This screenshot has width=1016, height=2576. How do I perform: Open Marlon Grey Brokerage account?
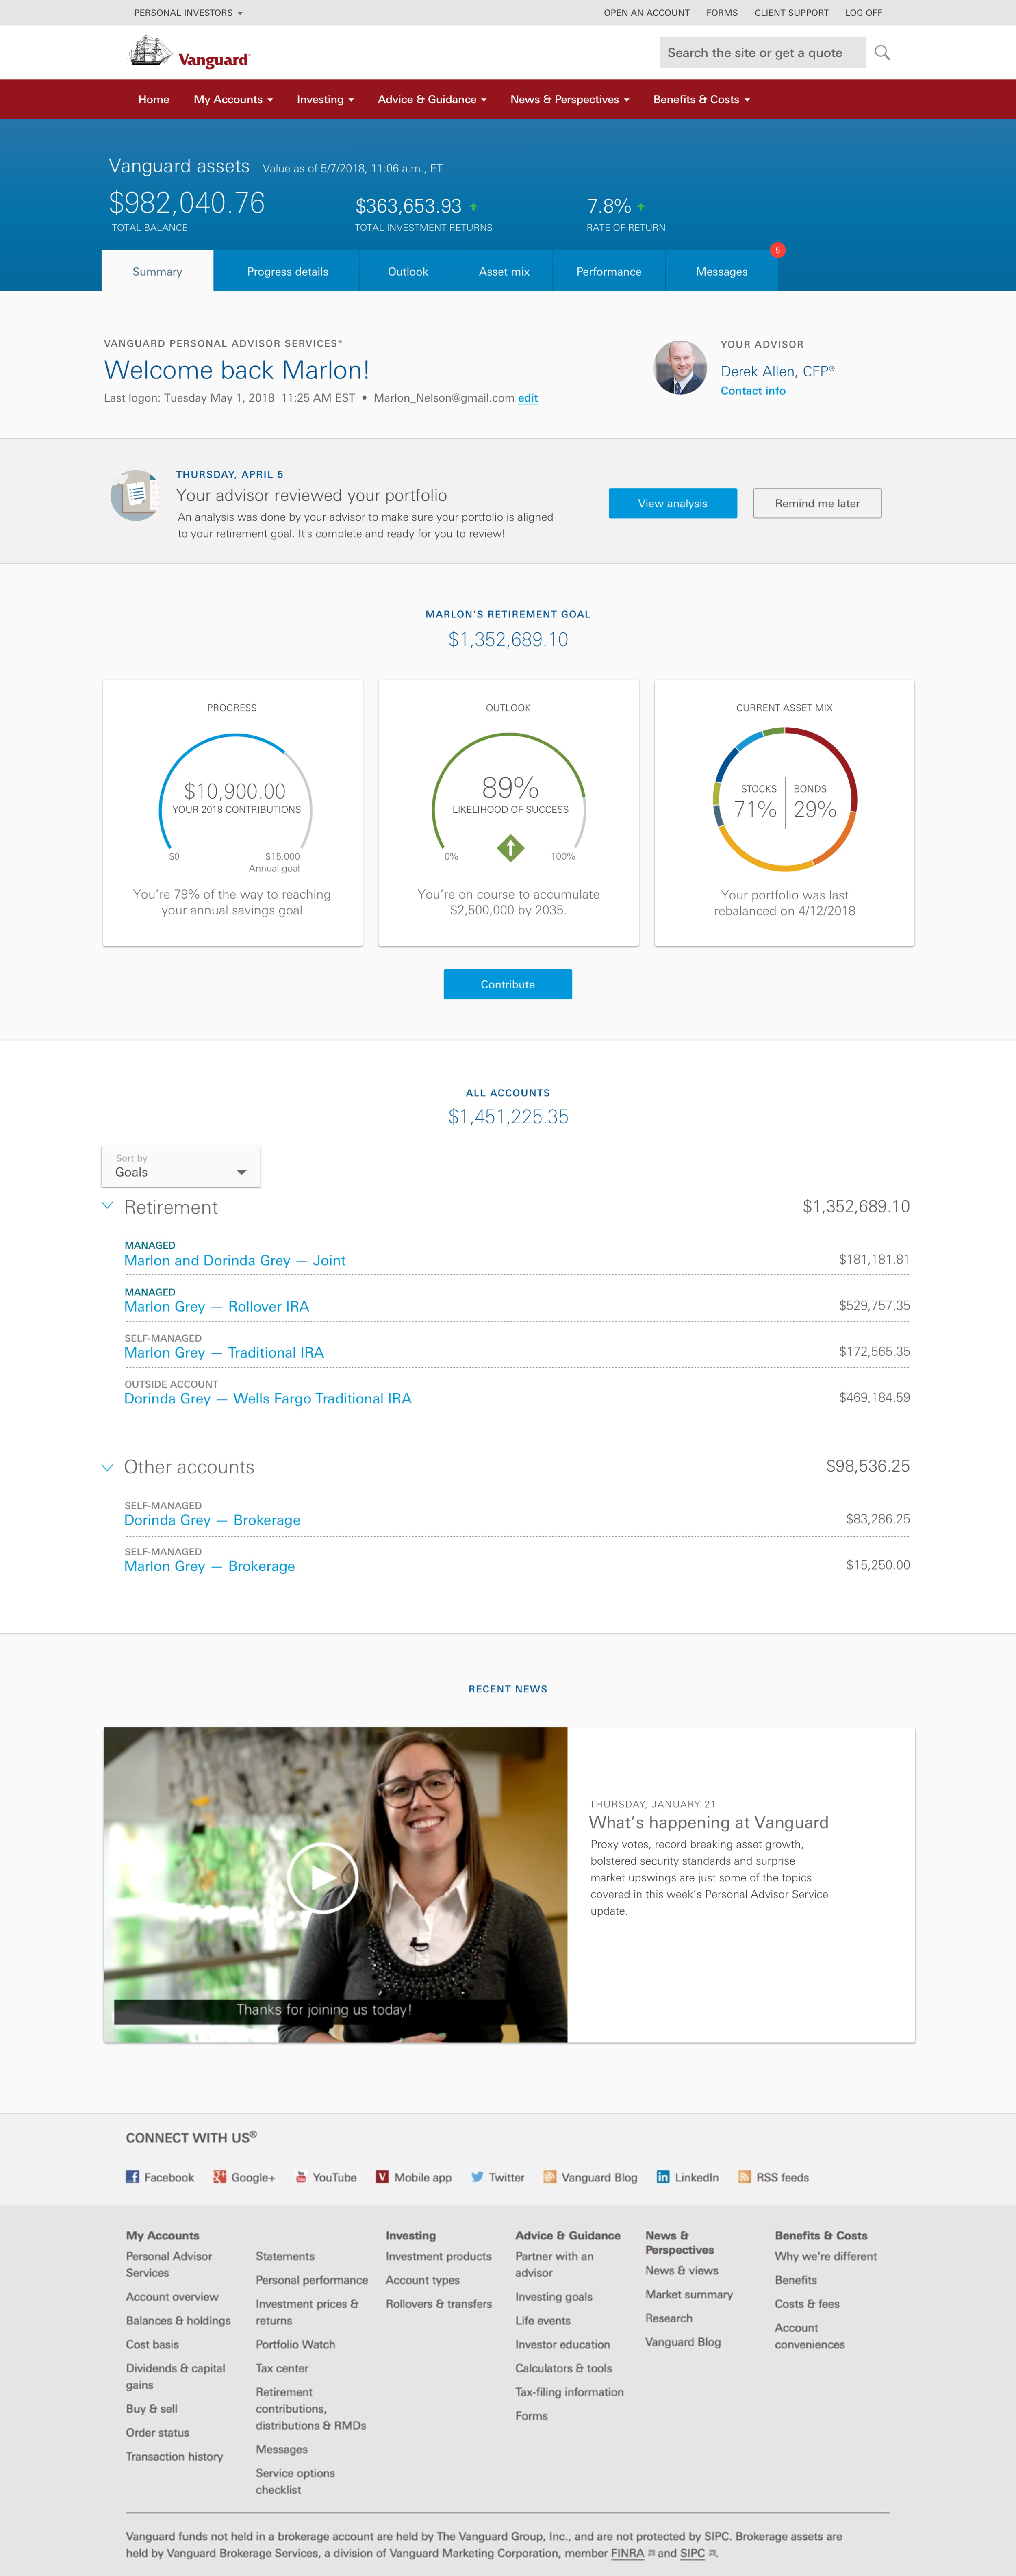[x=210, y=1566]
